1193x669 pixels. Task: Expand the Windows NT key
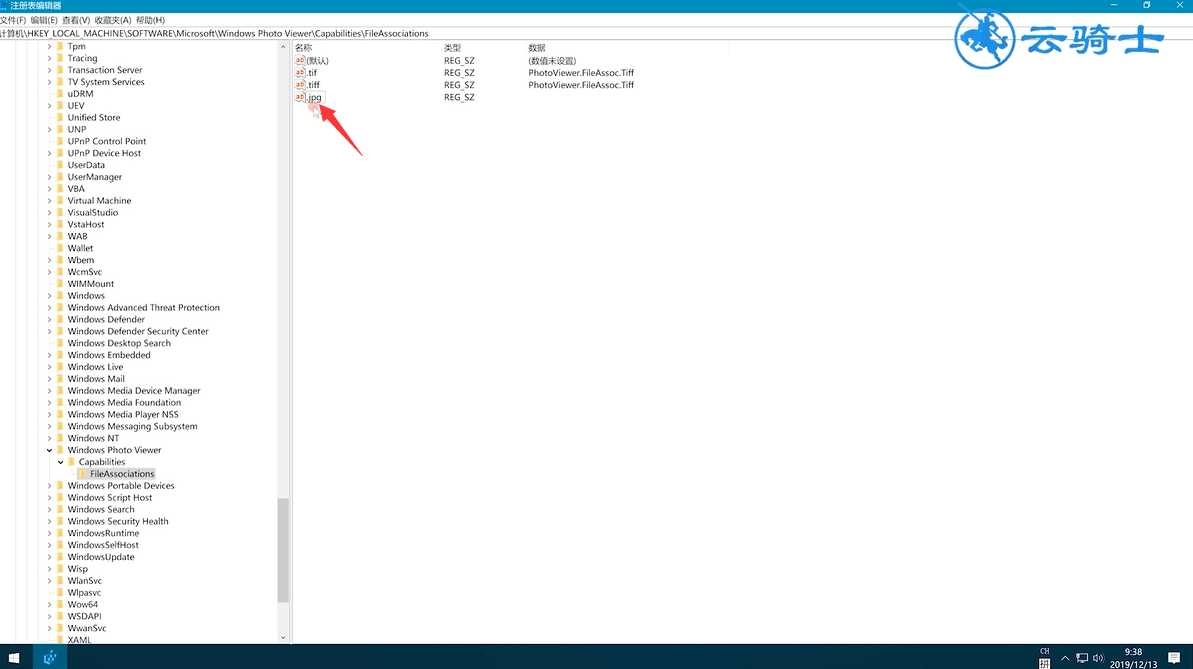[49, 438]
